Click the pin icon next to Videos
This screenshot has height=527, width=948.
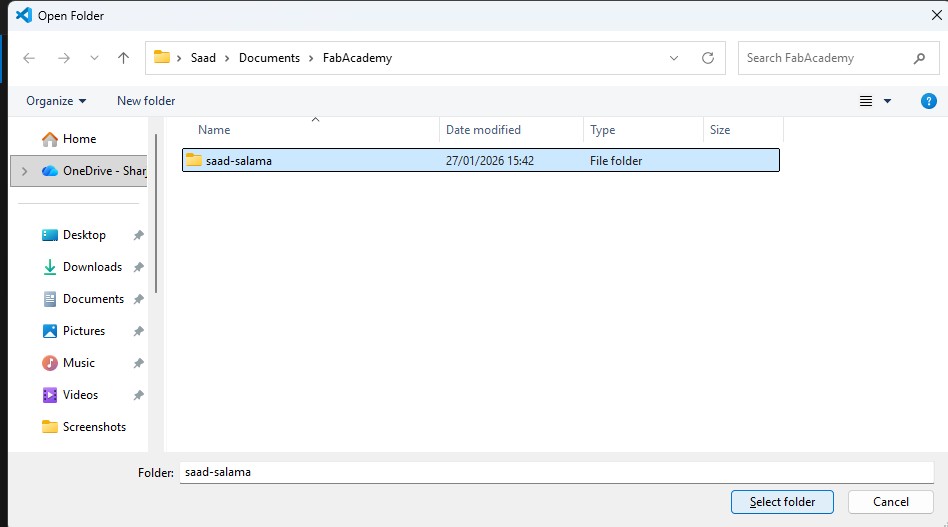pyautogui.click(x=138, y=395)
